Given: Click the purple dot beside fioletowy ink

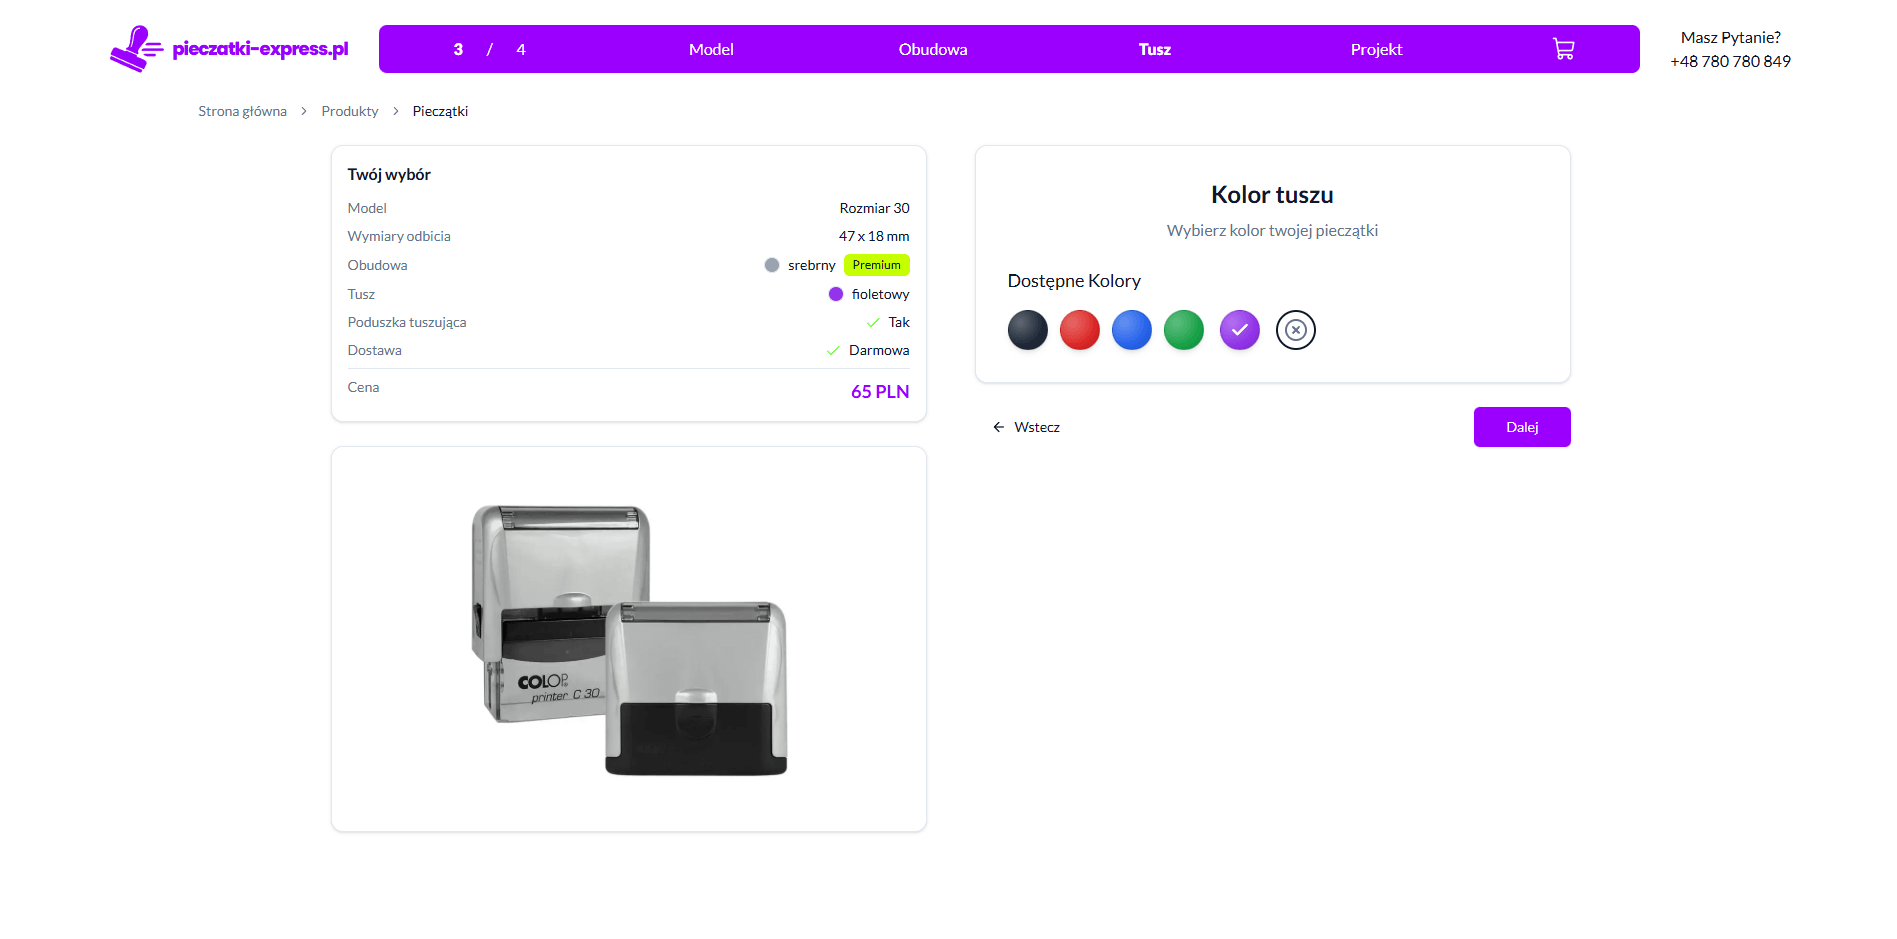Looking at the screenshot, I should [837, 294].
